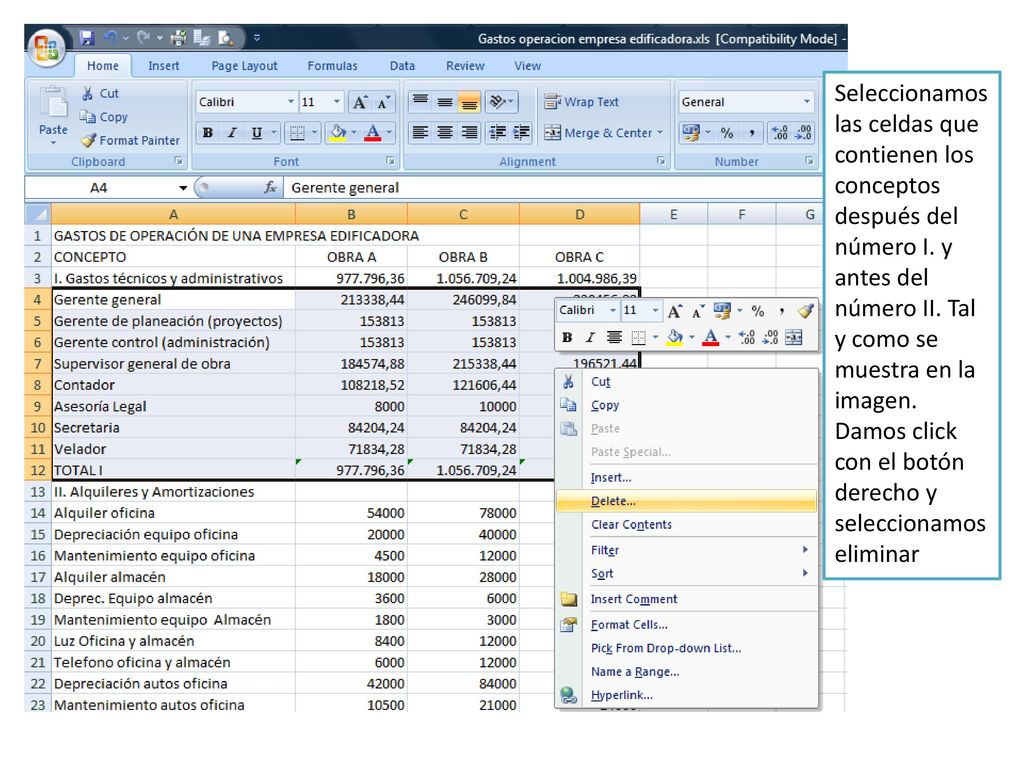
Task: Click the formula bar showing Gerente general
Action: [x=552, y=188]
